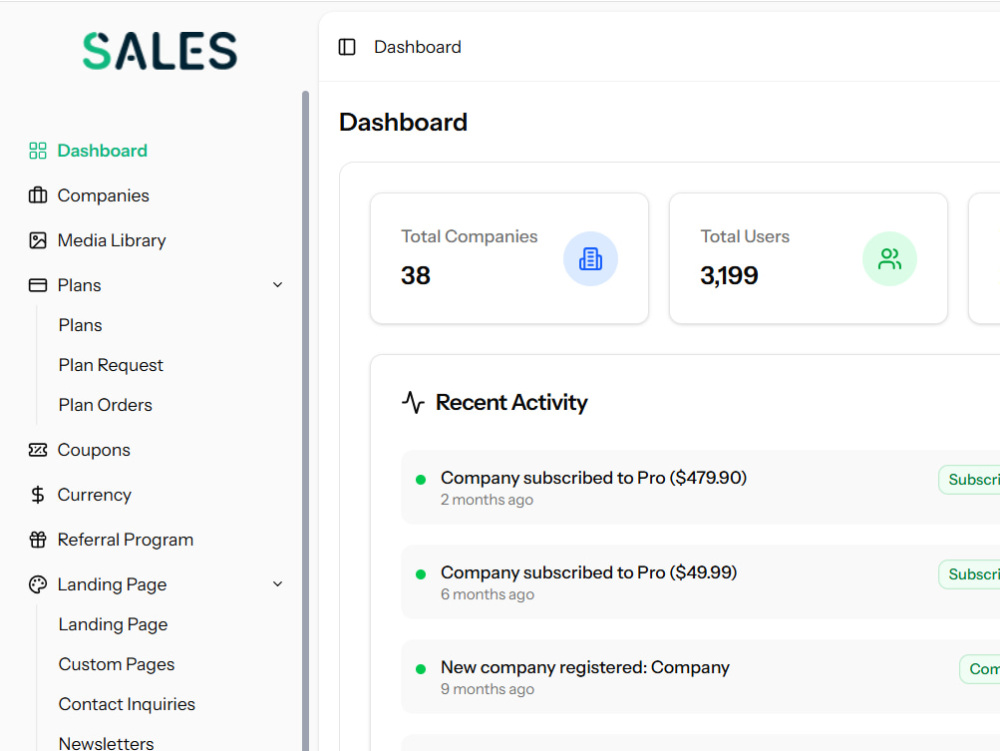The width and height of the screenshot is (1000, 751).
Task: Open Custom Pages
Action: 116,664
